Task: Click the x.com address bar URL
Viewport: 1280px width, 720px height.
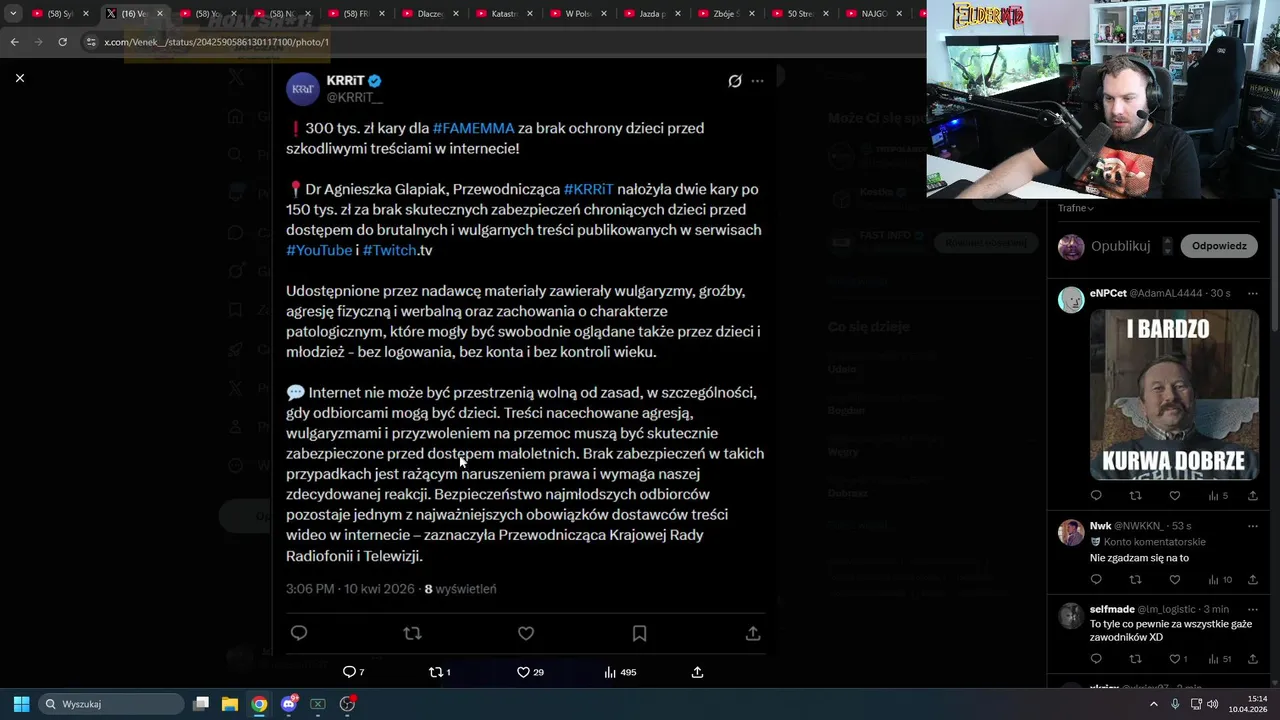Action: pos(216,42)
